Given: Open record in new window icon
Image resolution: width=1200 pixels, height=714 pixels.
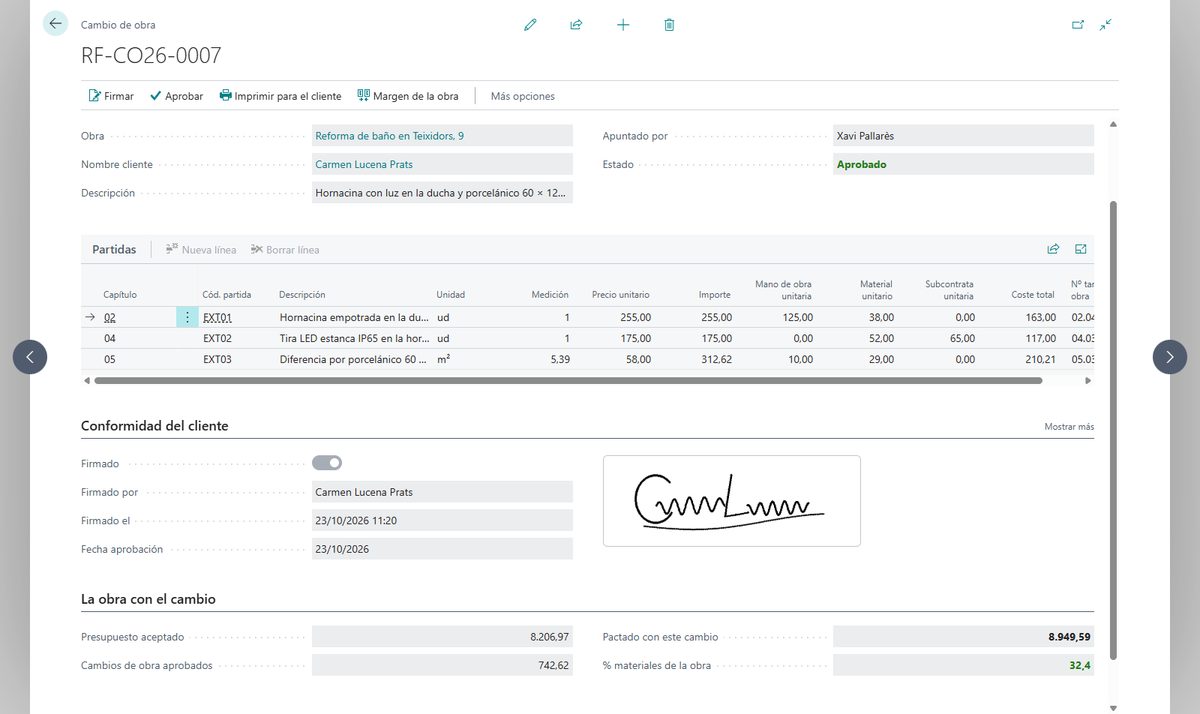Looking at the screenshot, I should click(1078, 25).
